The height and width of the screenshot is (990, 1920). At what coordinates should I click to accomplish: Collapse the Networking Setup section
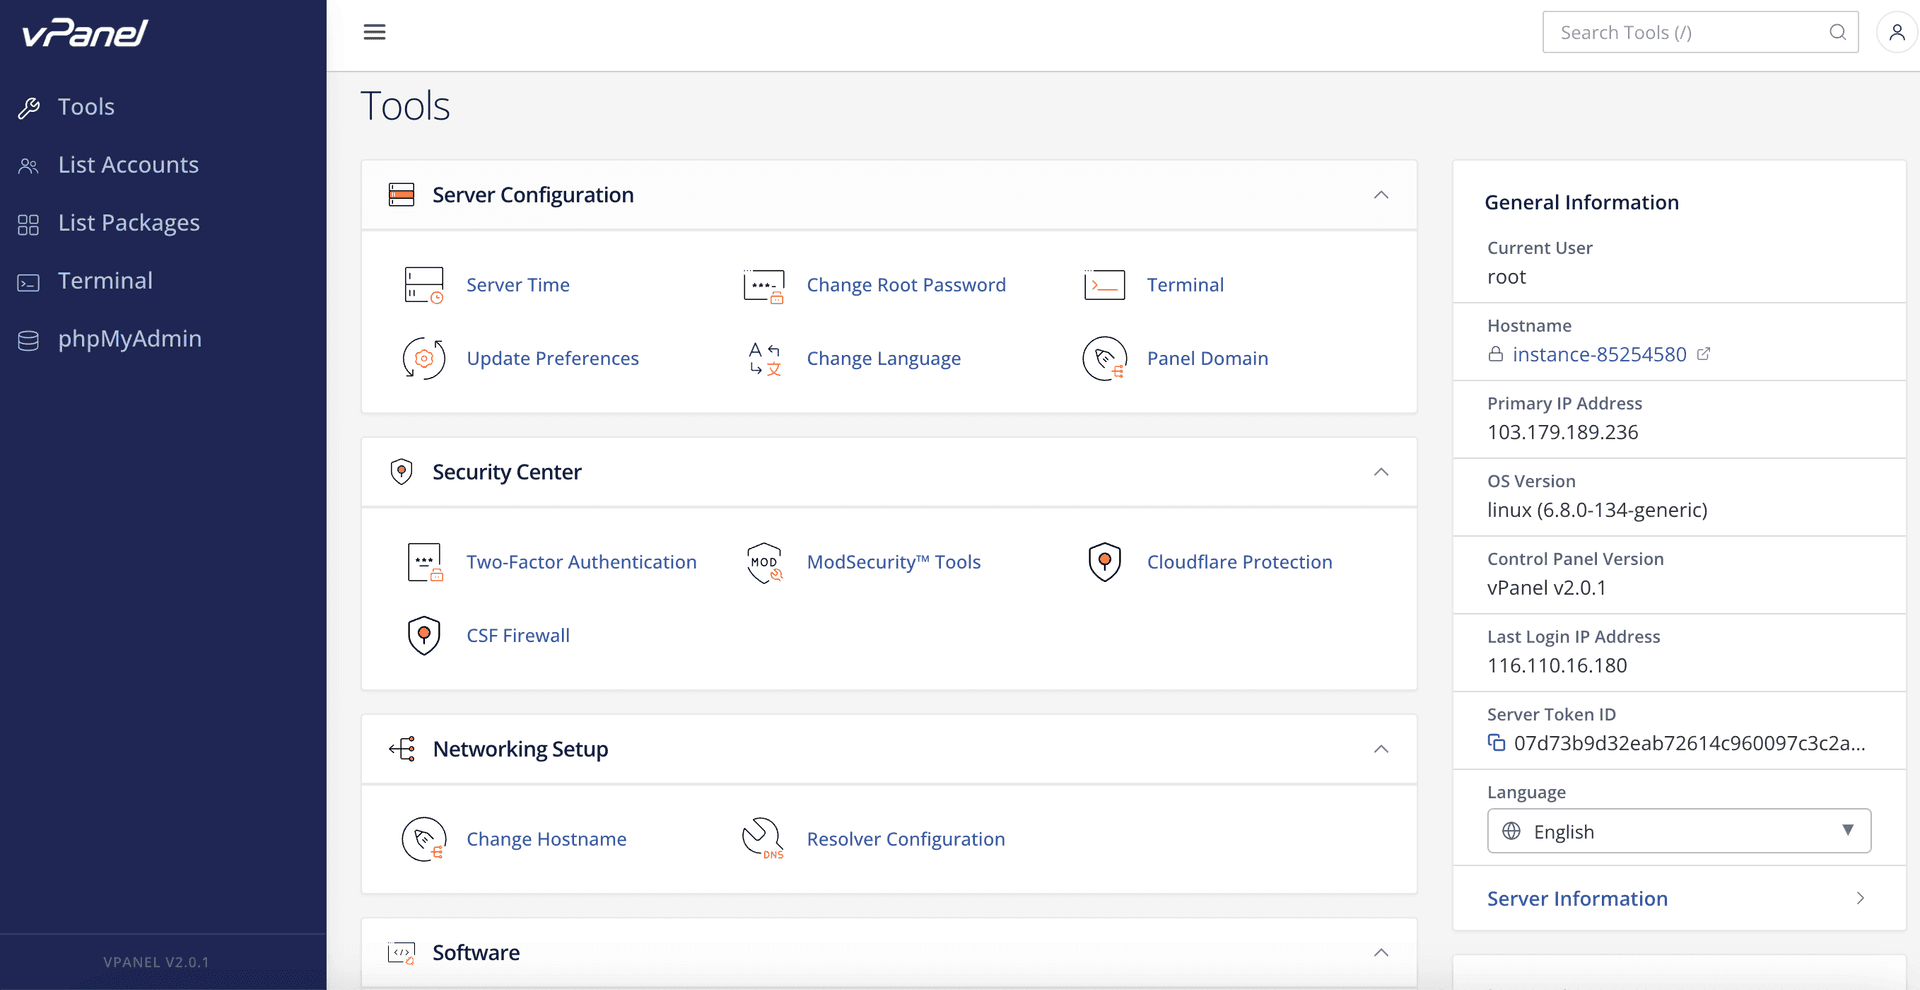[1381, 749]
